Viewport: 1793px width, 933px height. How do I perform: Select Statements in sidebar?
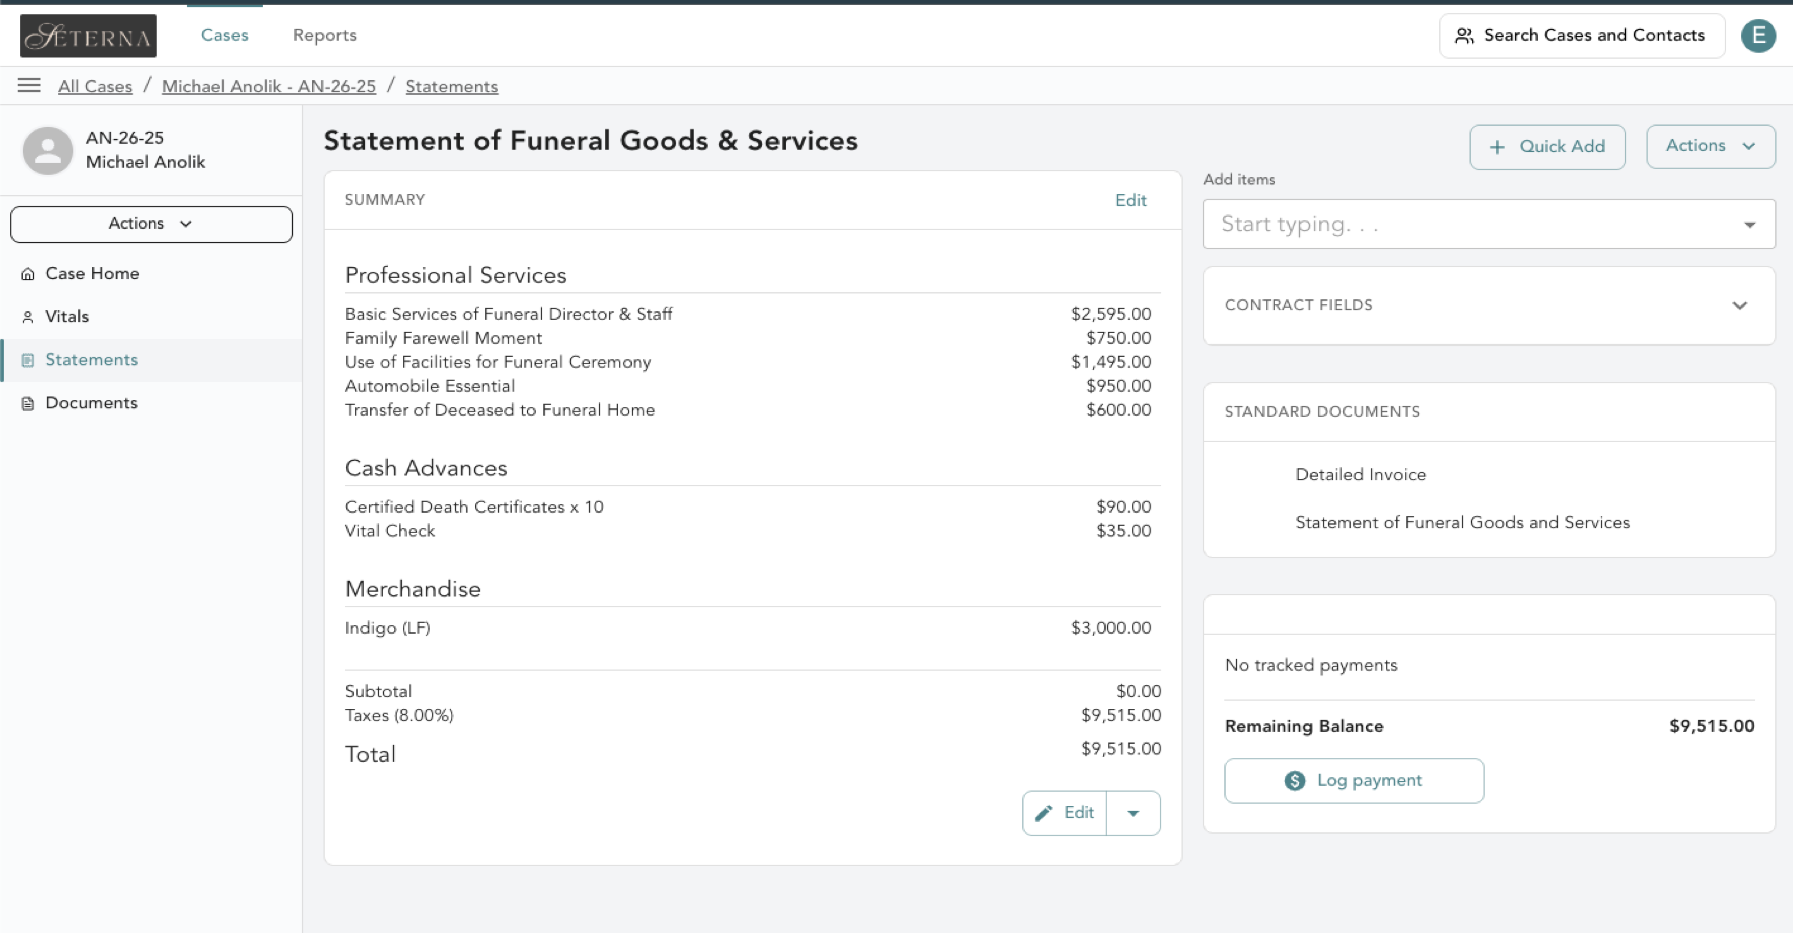tap(151, 360)
